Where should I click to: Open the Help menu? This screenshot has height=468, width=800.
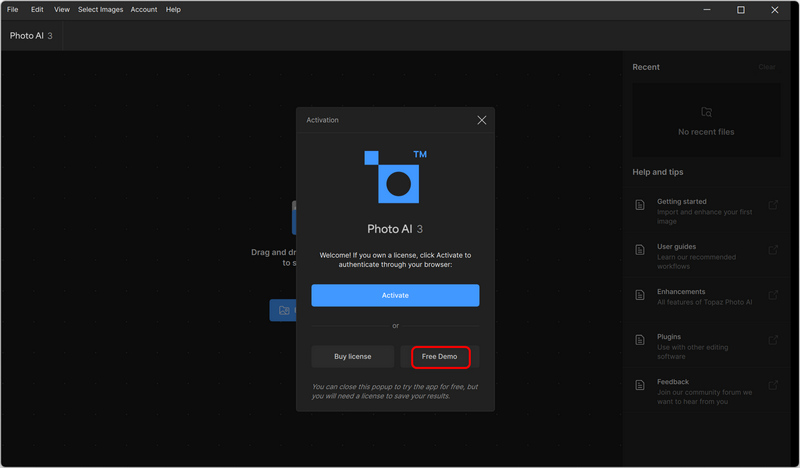(x=173, y=9)
